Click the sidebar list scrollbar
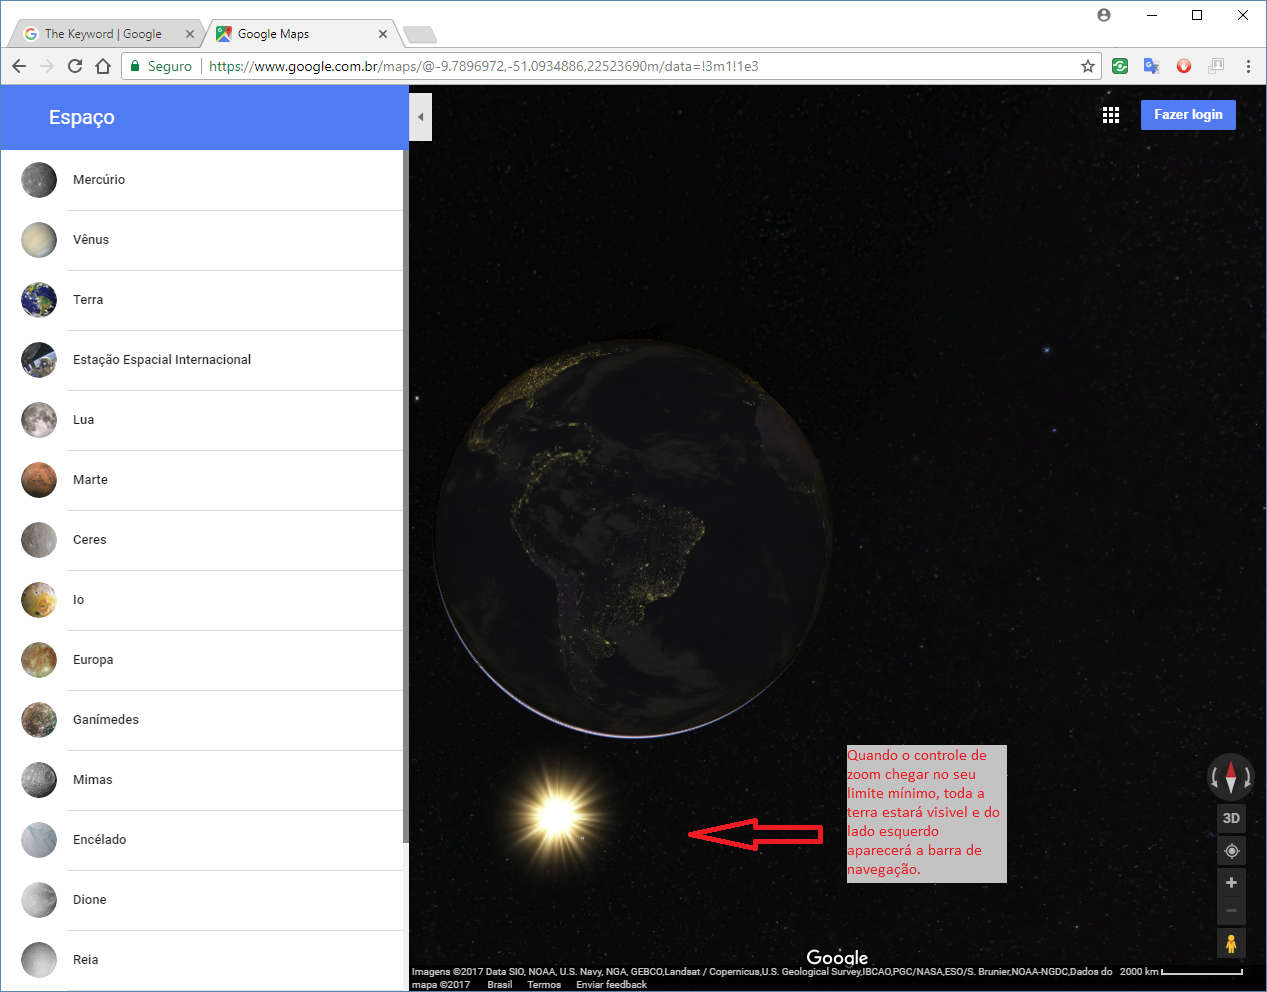 pos(405,496)
